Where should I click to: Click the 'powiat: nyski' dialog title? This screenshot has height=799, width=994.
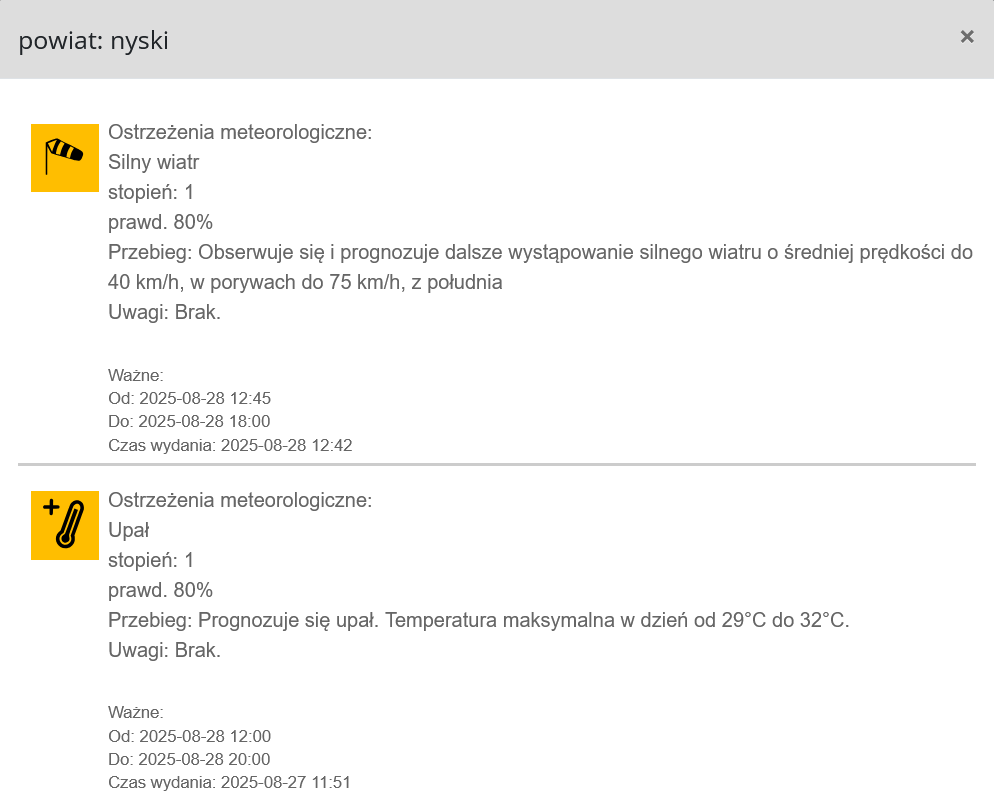(x=93, y=40)
